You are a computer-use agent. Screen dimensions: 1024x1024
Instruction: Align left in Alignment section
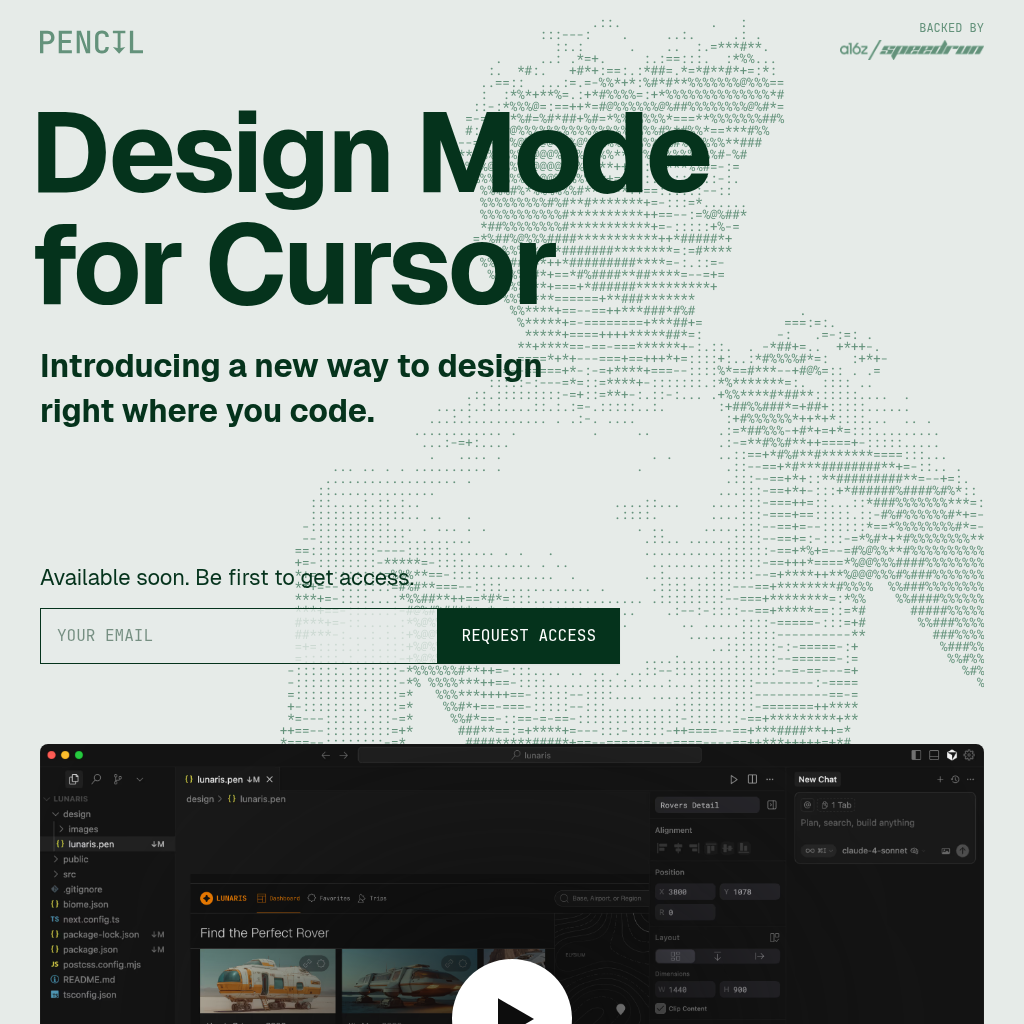tap(662, 848)
